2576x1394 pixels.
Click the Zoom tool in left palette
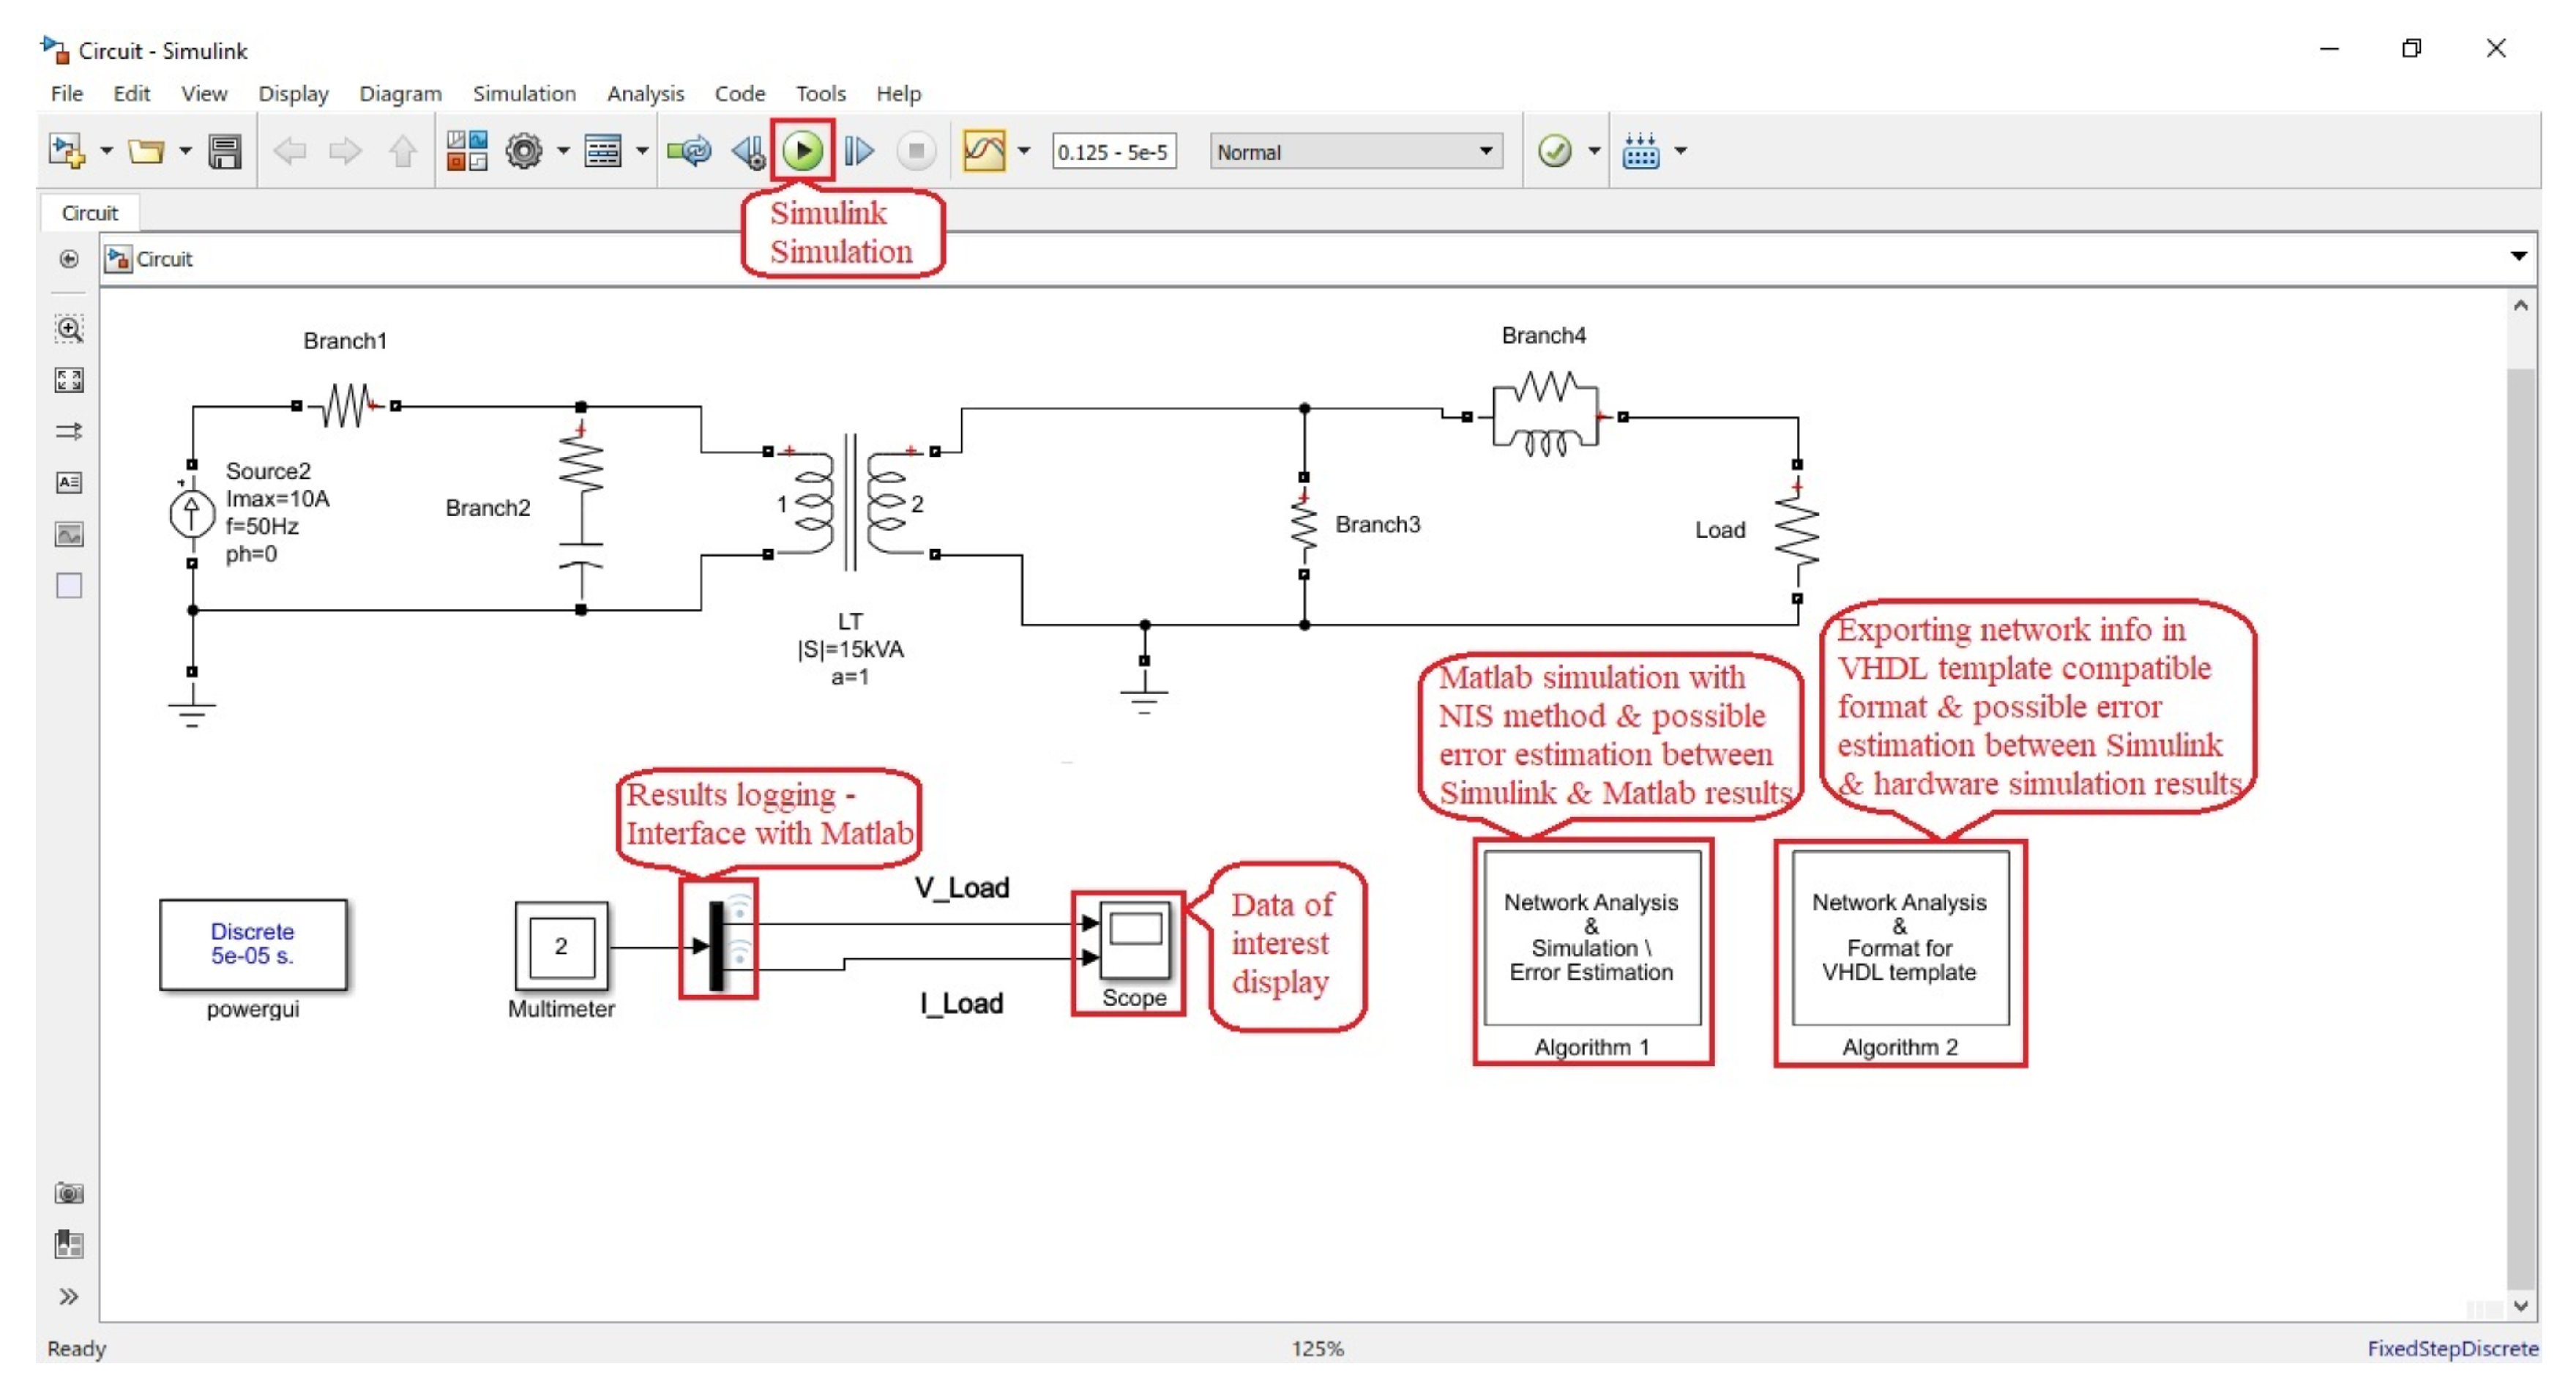tap(69, 329)
